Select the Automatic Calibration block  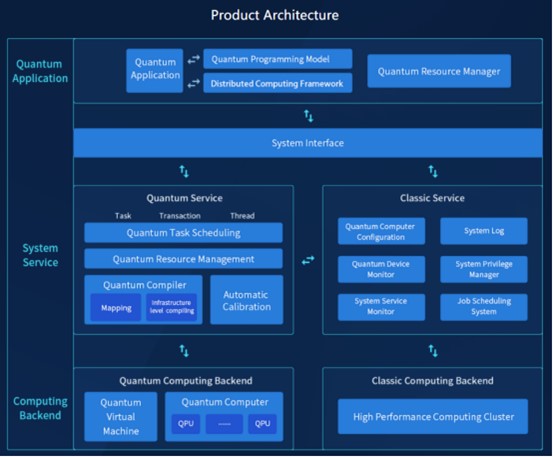pyautogui.click(x=247, y=300)
